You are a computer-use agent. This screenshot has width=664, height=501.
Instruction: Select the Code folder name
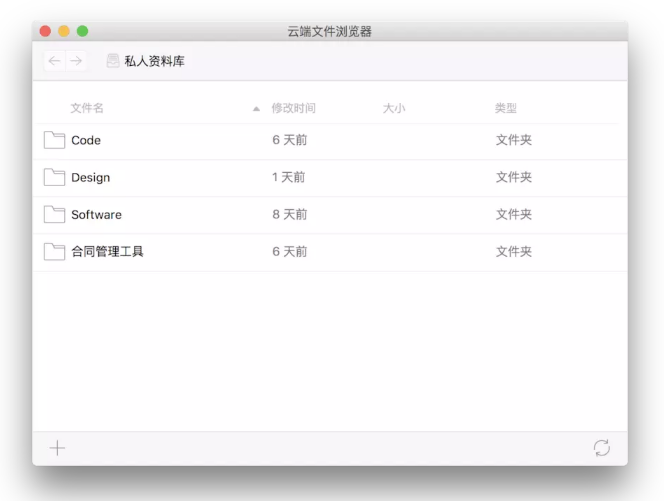click(86, 140)
